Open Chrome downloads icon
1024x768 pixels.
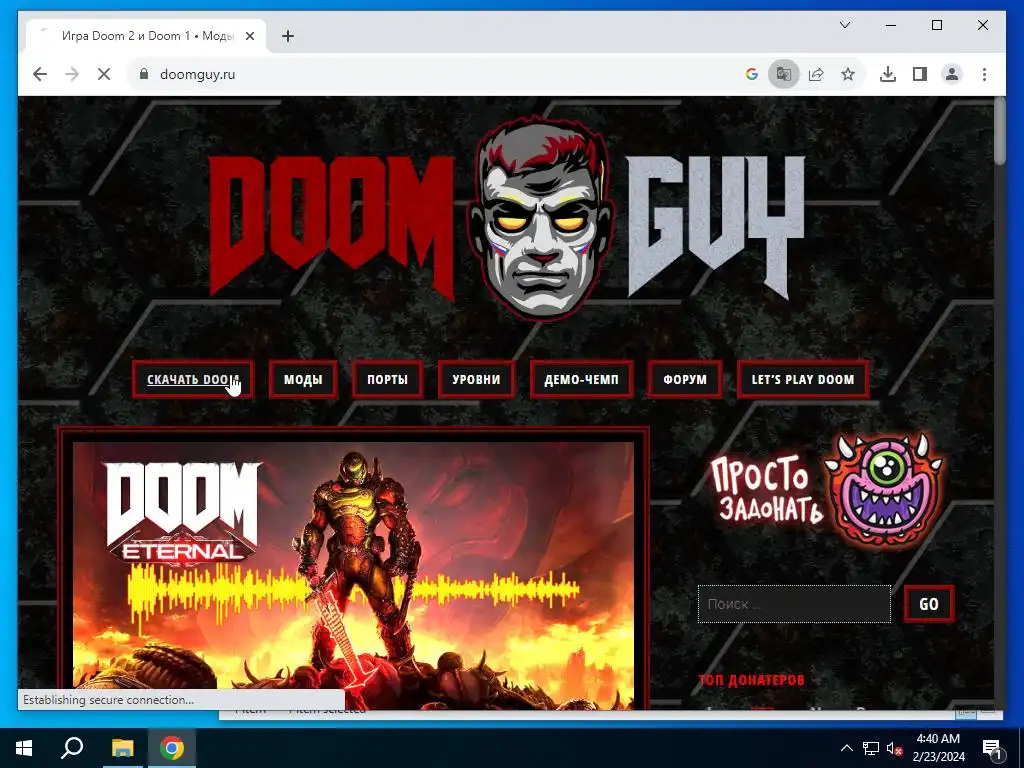[888, 74]
